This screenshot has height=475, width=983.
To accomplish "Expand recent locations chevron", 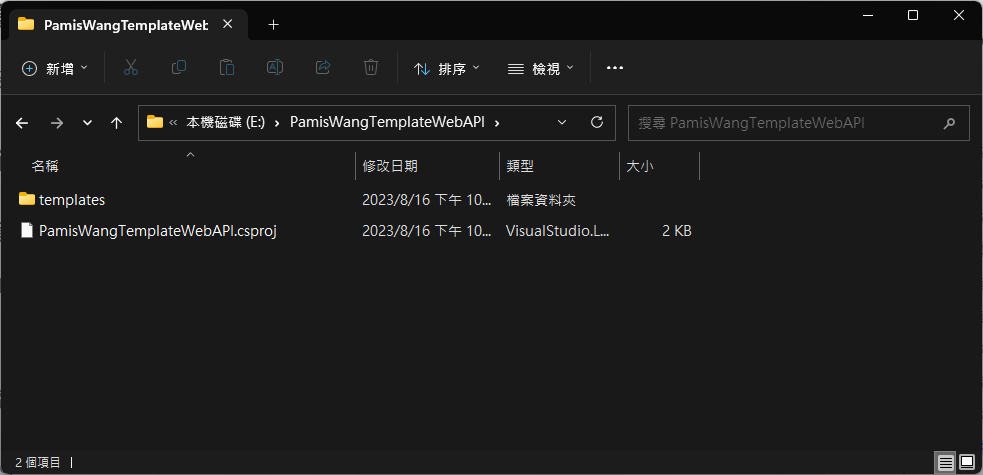I will coord(88,123).
